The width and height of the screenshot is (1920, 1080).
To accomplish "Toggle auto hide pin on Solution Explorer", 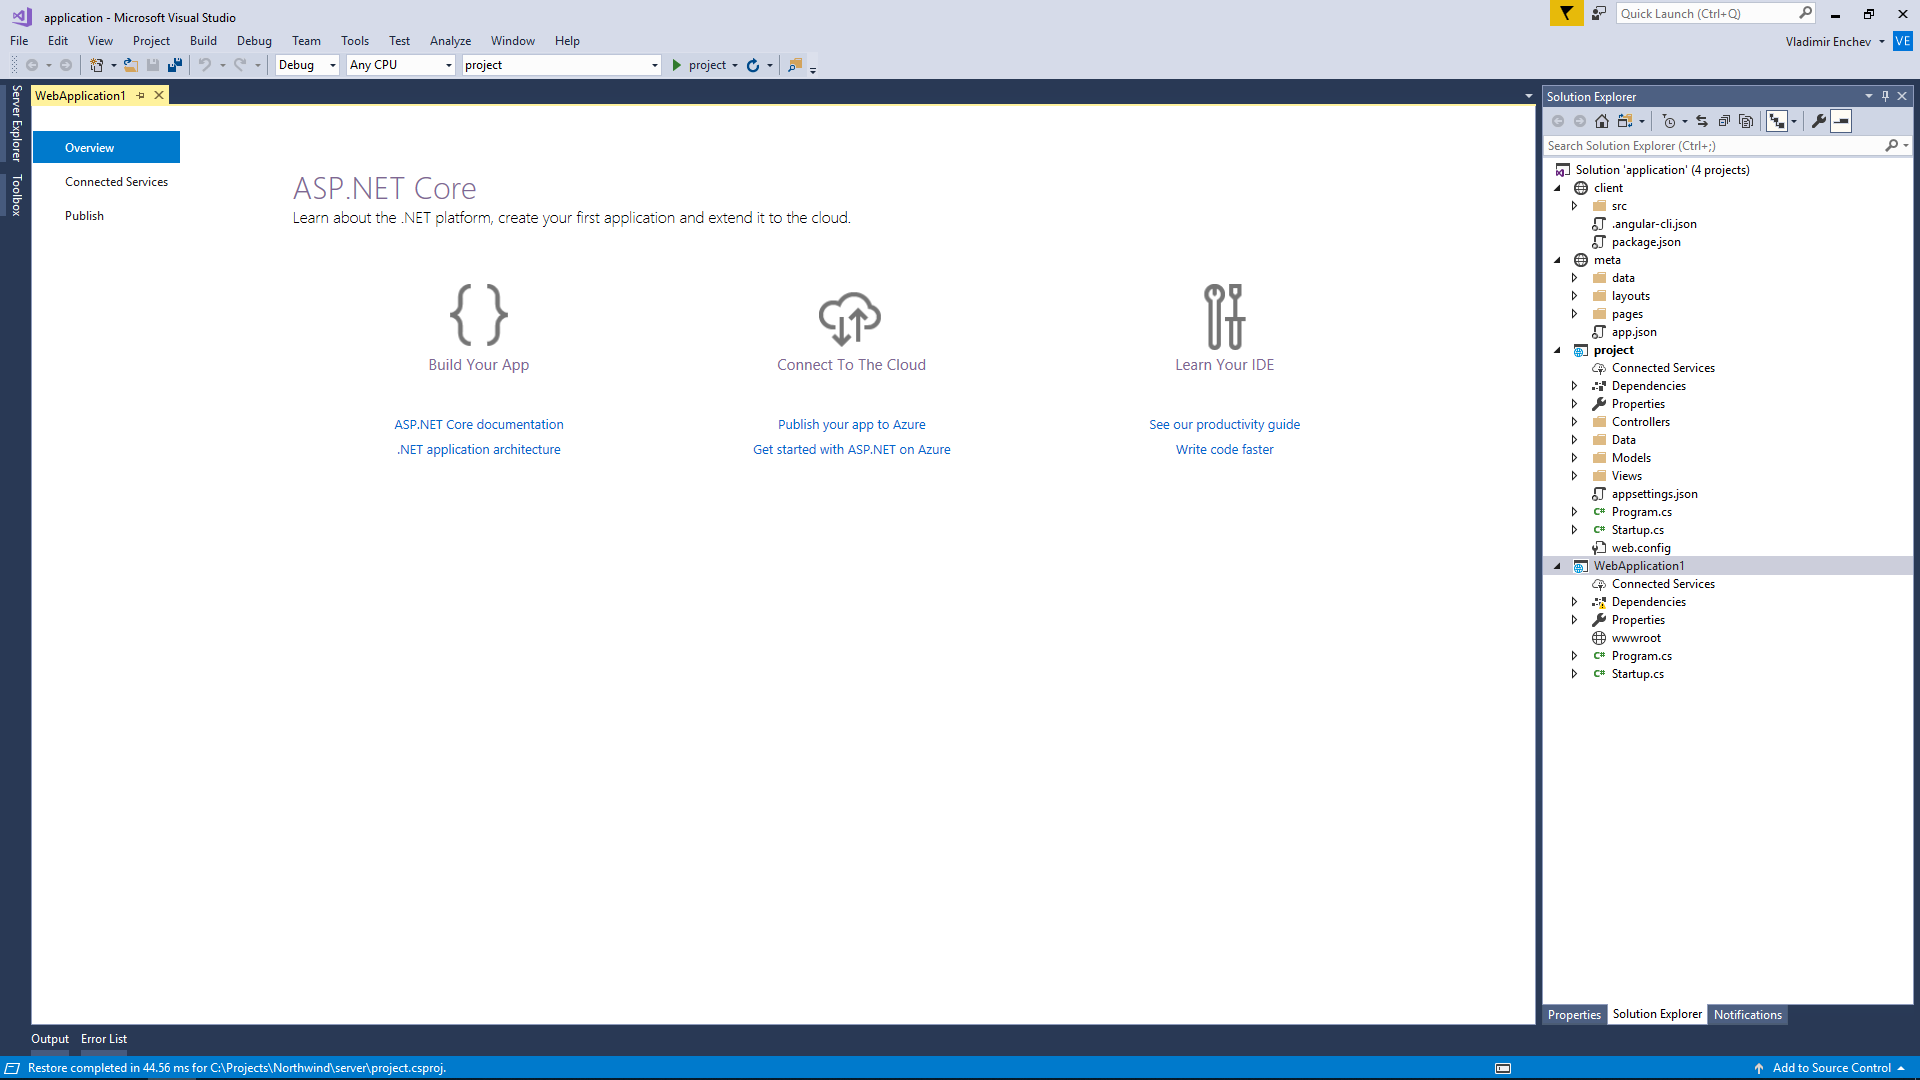I will (x=1885, y=96).
